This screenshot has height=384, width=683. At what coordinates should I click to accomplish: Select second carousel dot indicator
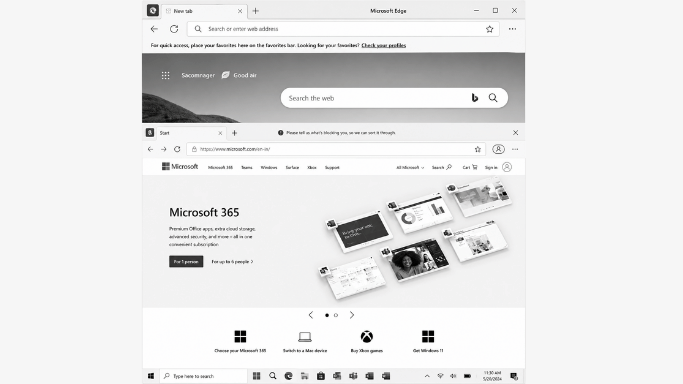[336, 315]
